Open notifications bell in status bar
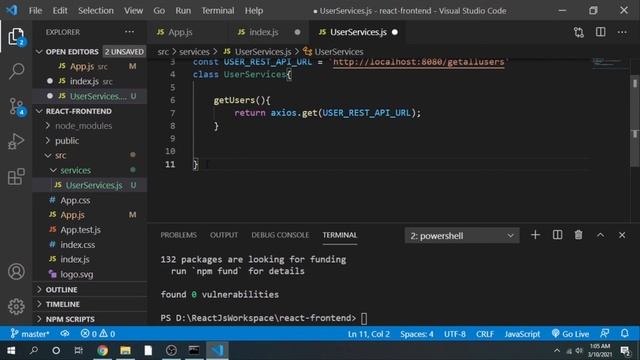640x360 pixels. click(x=625, y=333)
